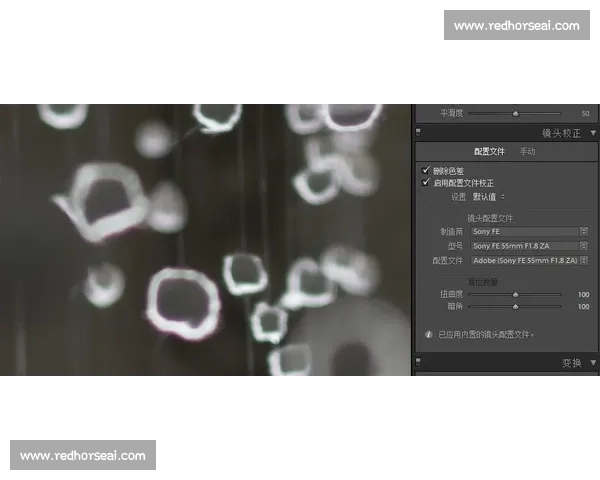
Task: Click the 扭曲度 value field showing 100
Action: point(582,295)
